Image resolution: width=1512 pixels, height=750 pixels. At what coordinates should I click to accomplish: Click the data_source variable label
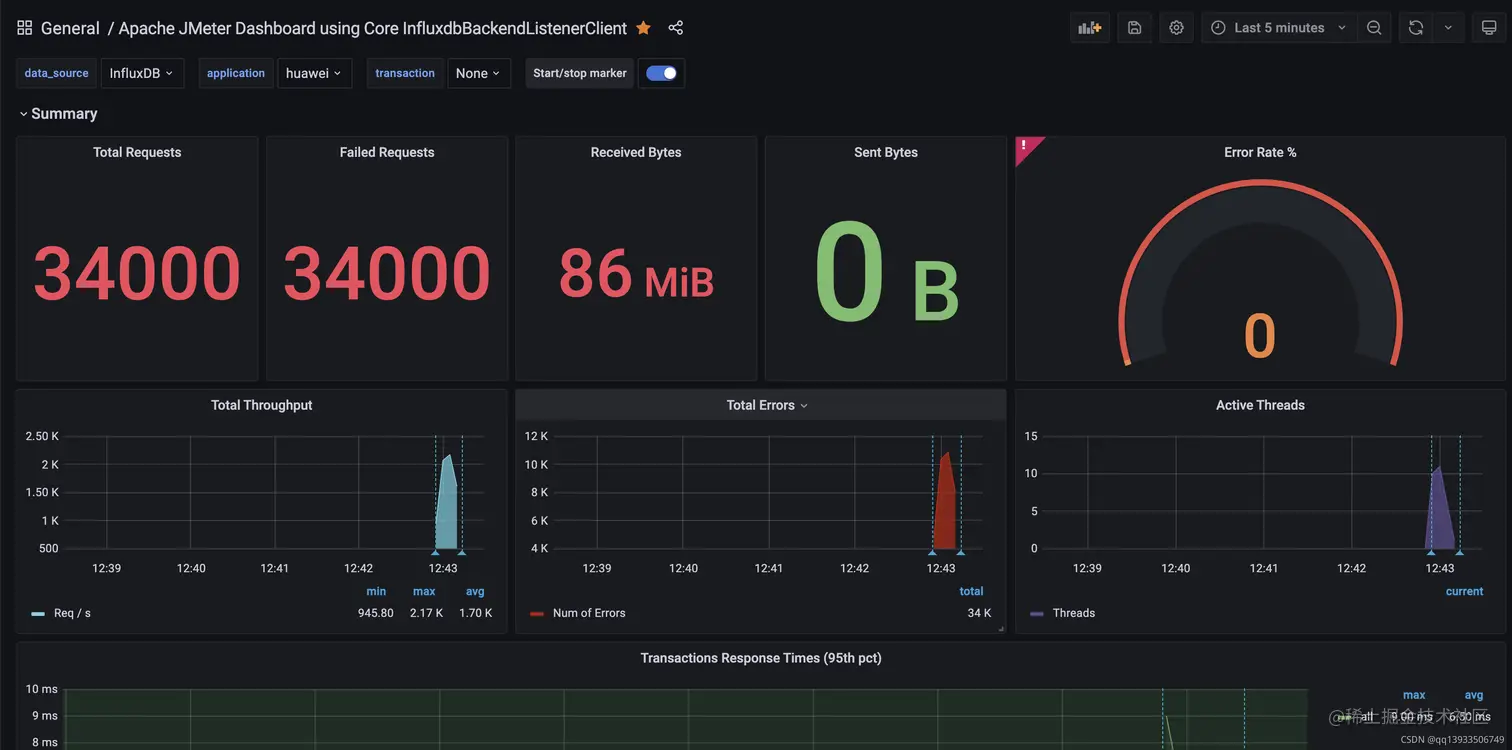[x=56, y=73]
